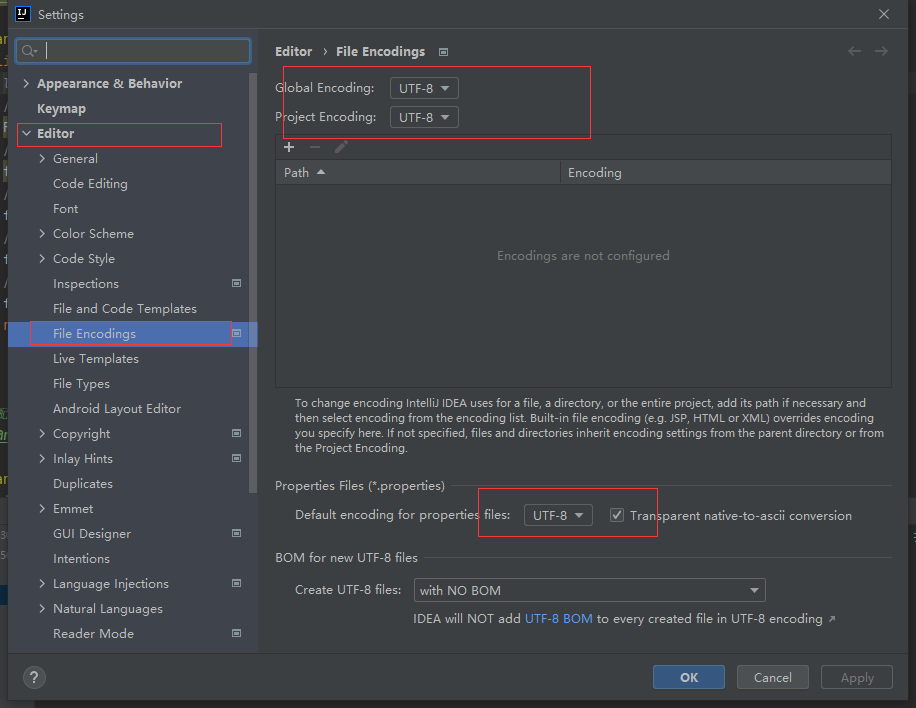Expand the Inlay Hints node
Screen dimensions: 916x708
42,459
